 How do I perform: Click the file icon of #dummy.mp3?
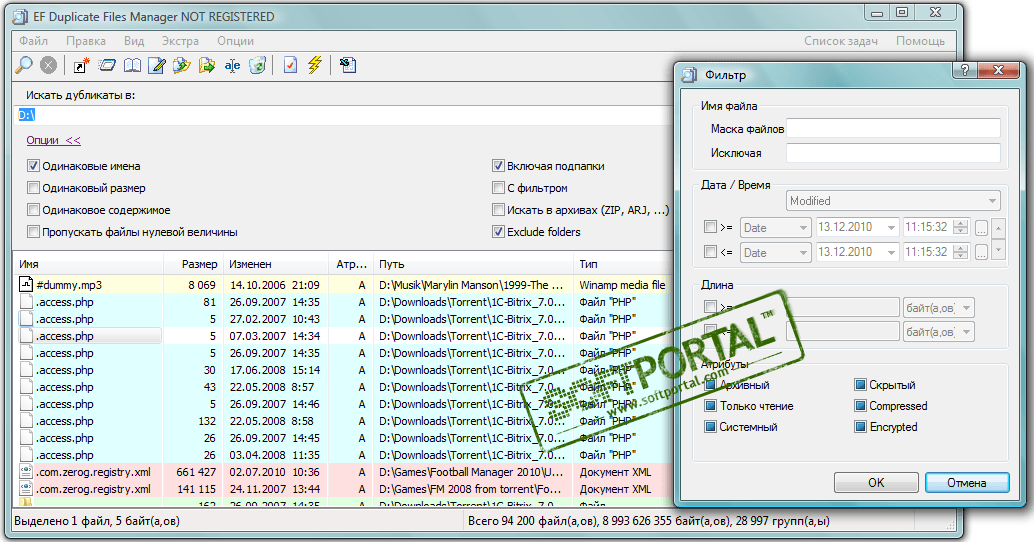26,284
